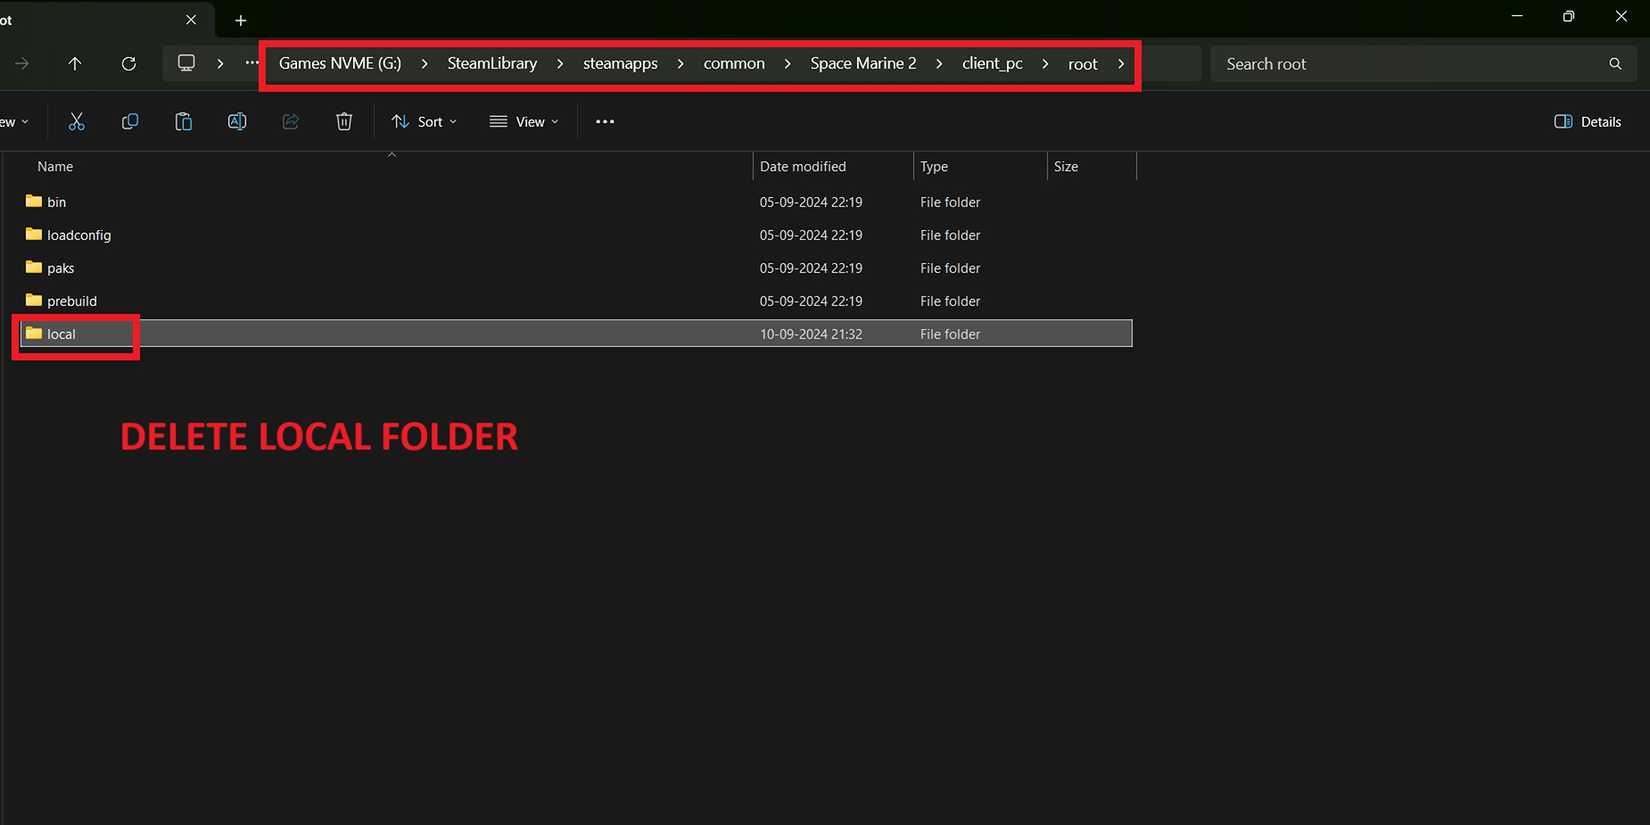Toggle the Details pane
The image size is (1650, 825).
tap(1587, 121)
